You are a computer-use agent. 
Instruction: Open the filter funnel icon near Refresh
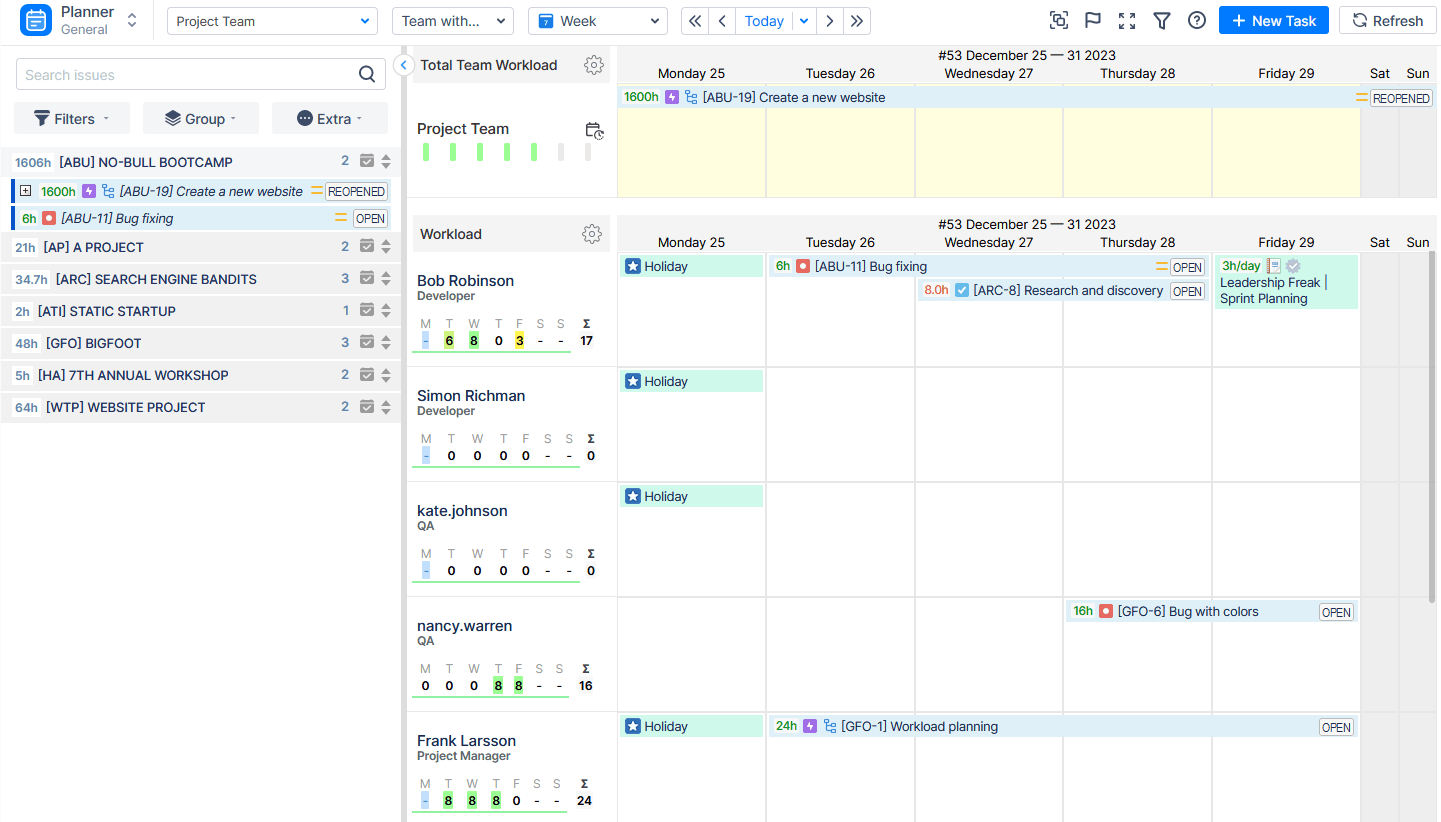tap(1161, 20)
